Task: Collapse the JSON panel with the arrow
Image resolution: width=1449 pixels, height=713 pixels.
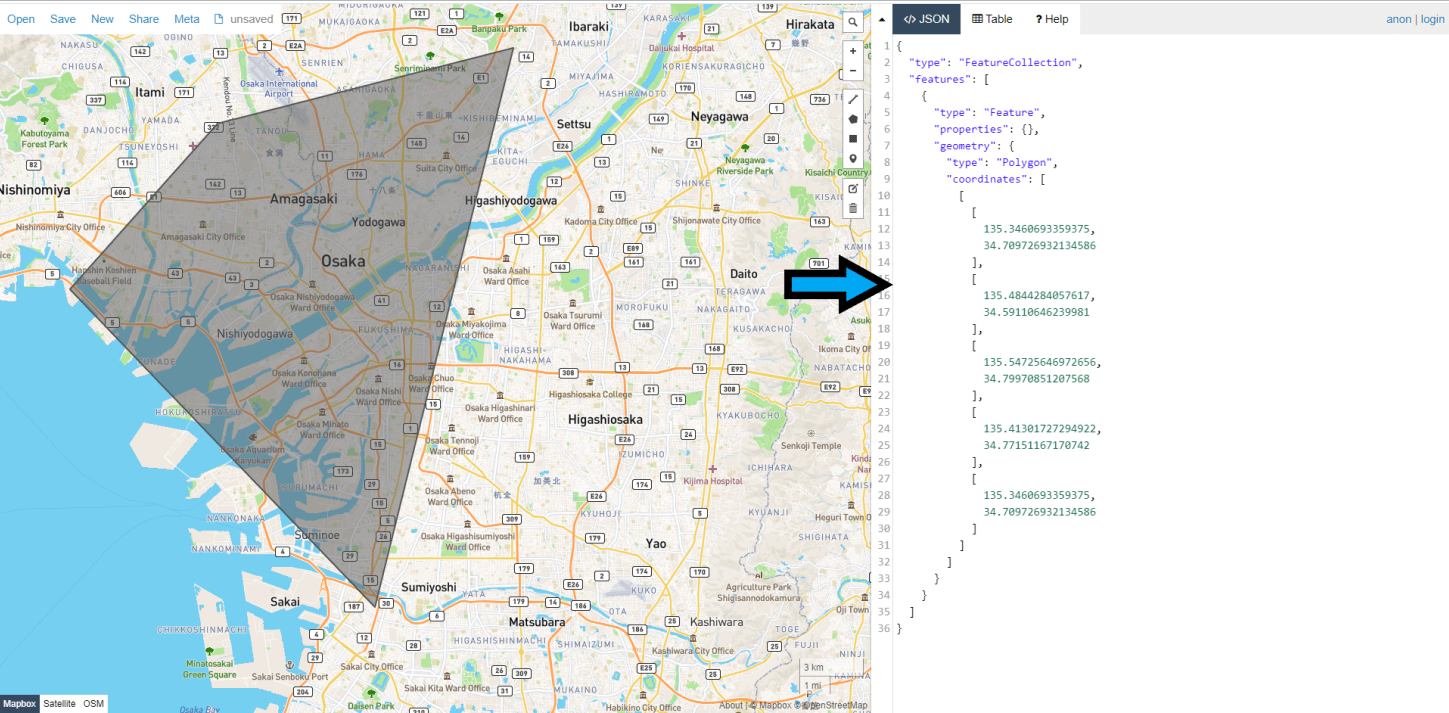Action: (x=882, y=18)
